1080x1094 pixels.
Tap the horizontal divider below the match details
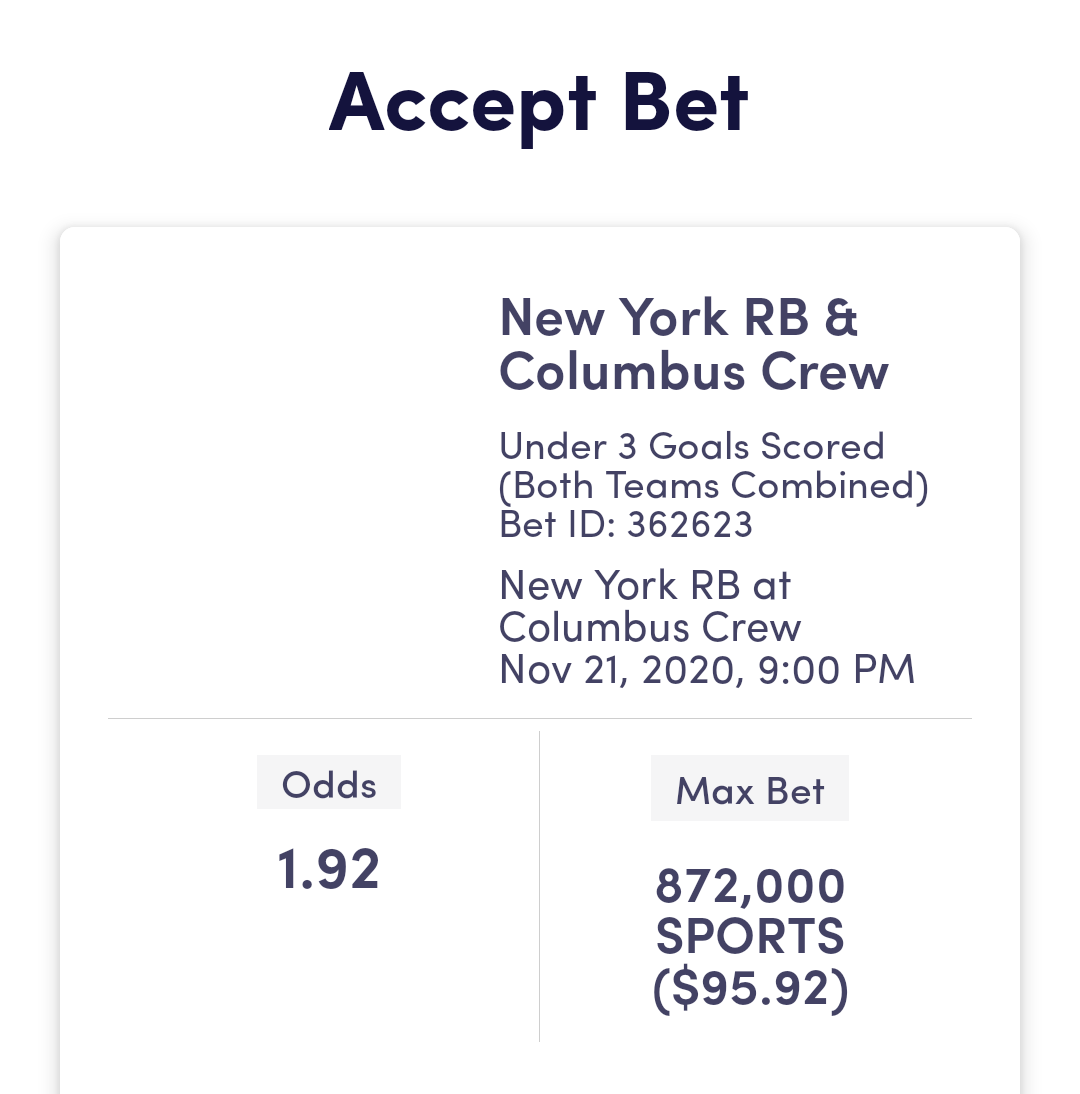[x=540, y=718]
